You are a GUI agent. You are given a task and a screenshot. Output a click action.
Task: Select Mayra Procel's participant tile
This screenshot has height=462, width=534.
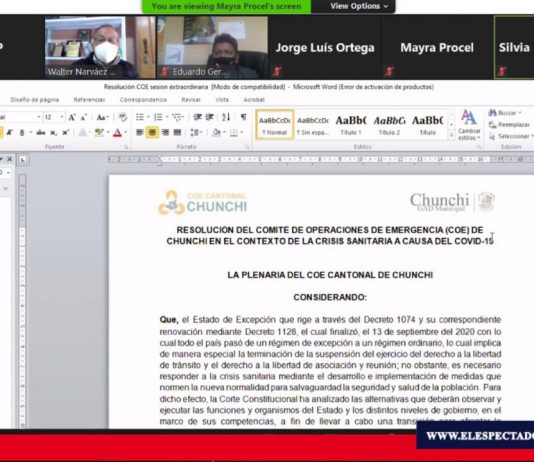(437, 47)
